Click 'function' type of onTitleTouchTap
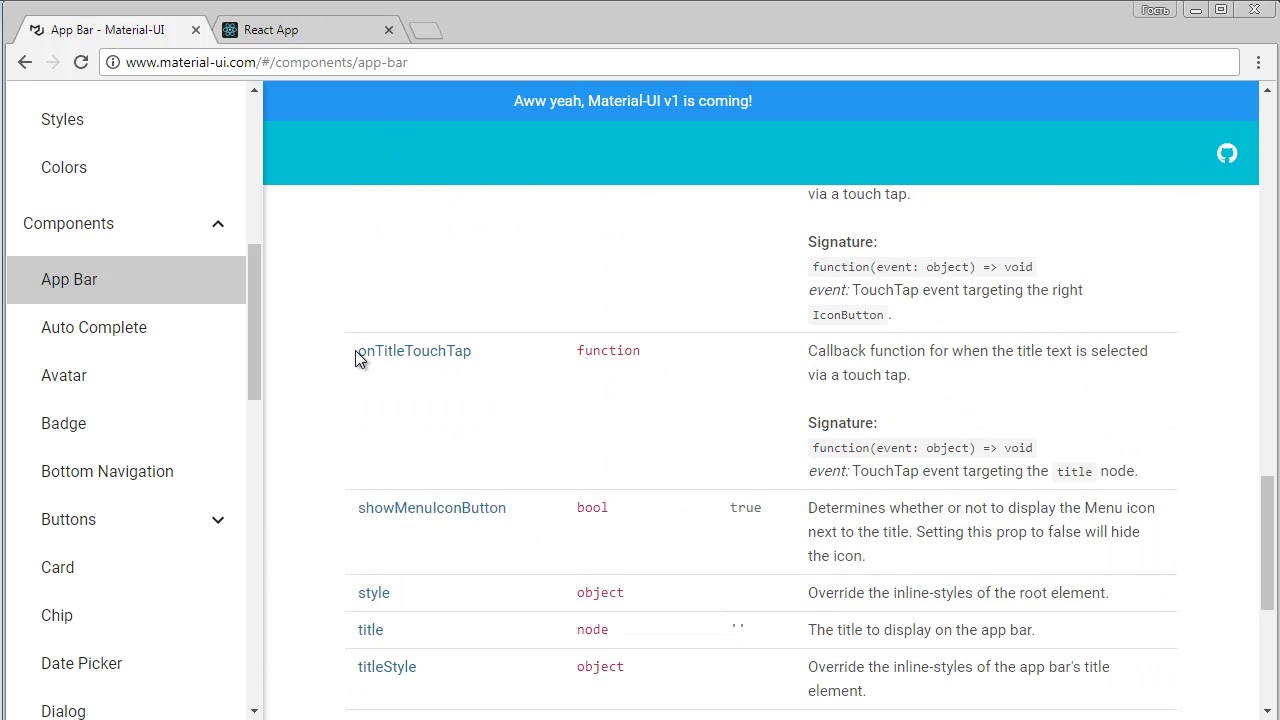 coord(608,351)
